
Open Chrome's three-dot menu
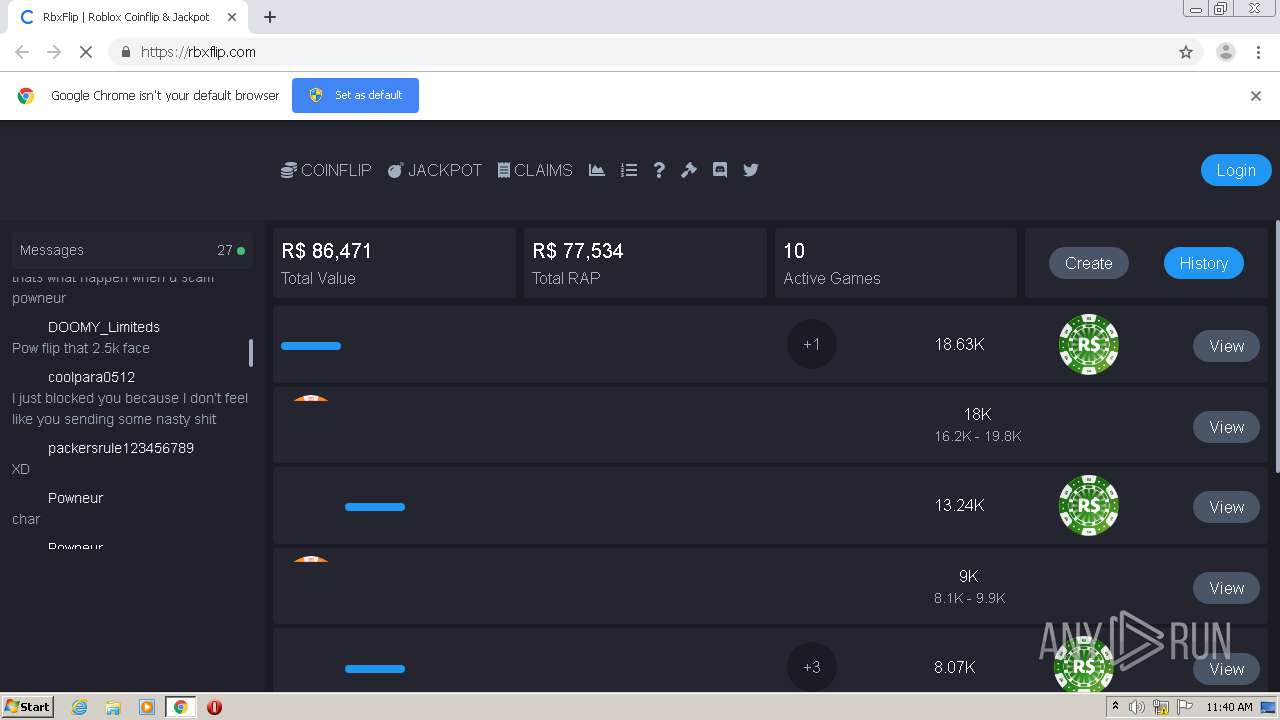(1260, 52)
